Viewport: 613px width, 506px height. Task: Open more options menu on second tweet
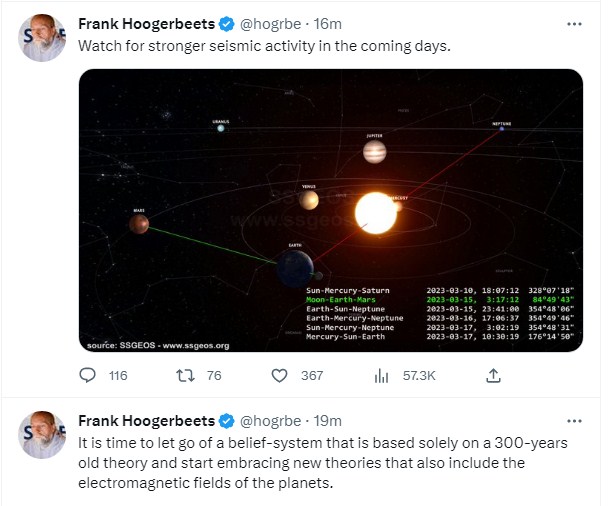574,421
